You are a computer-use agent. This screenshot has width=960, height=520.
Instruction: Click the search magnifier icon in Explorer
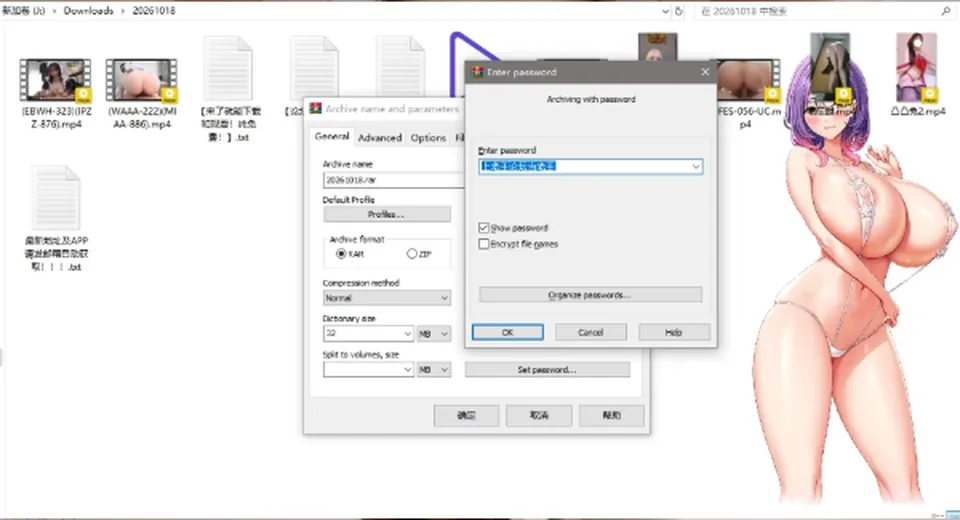coord(945,11)
